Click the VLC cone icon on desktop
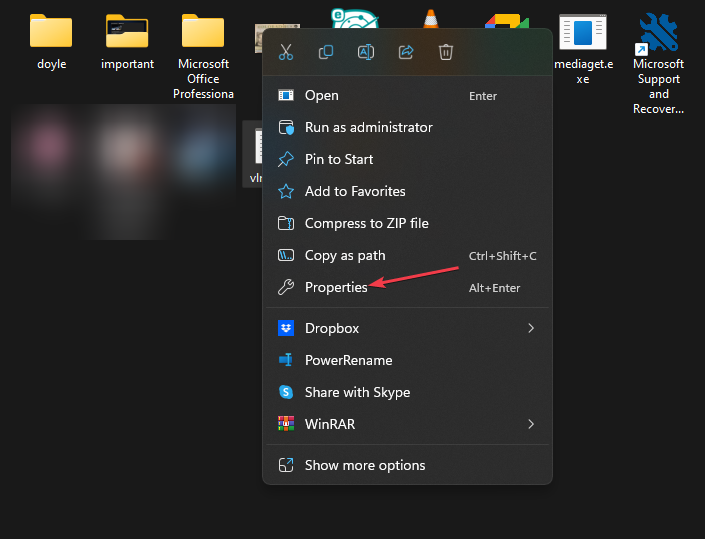705x539 pixels. point(431,19)
